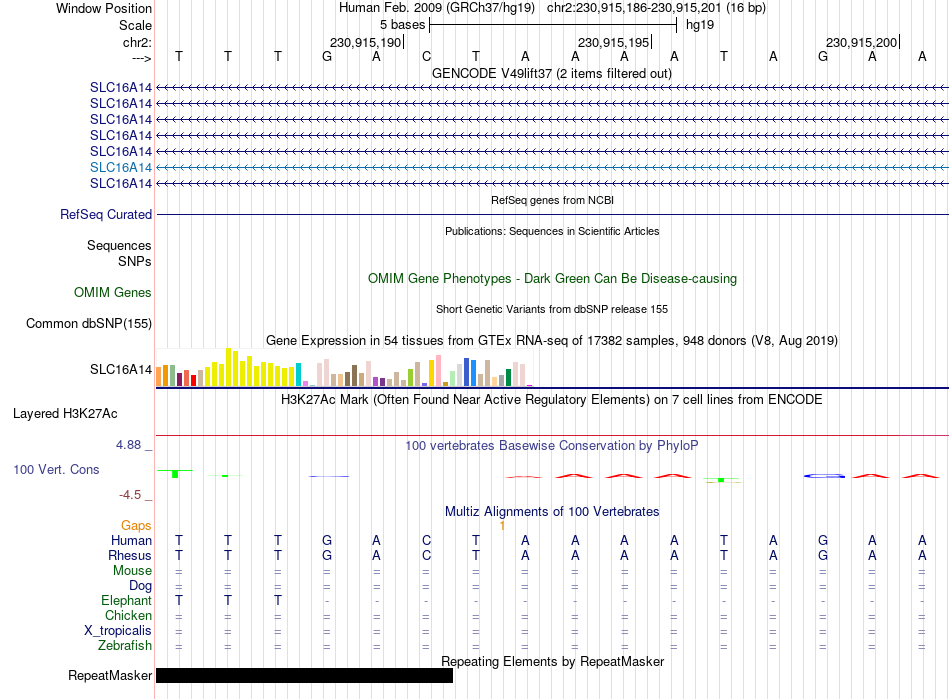Screen dimensions: 950x699
Task: Click the SLC16A14 label beside GTEx bar chart
Action: [x=121, y=369]
